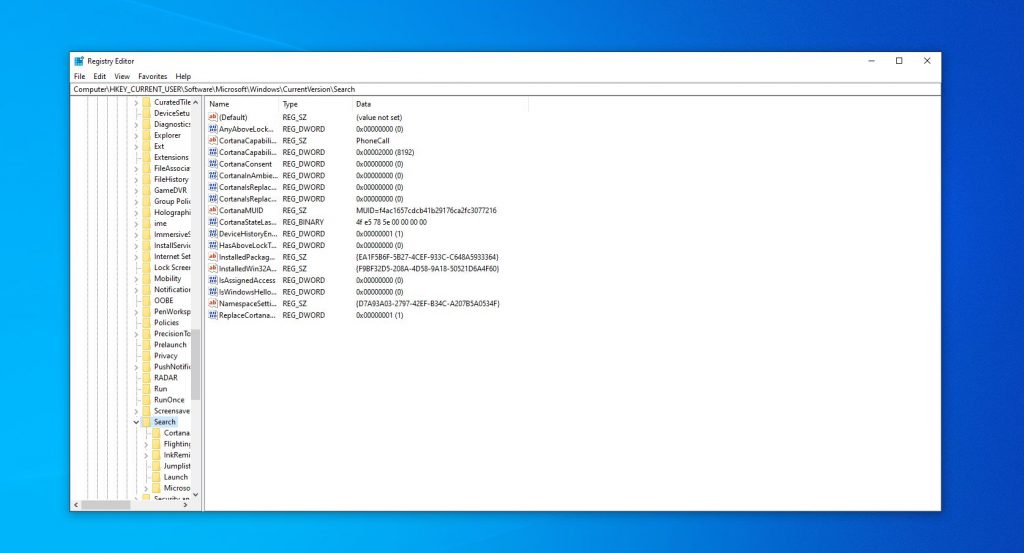This screenshot has width=1024, height=553.
Task: Expand the PushNotific key
Action: tap(136, 367)
